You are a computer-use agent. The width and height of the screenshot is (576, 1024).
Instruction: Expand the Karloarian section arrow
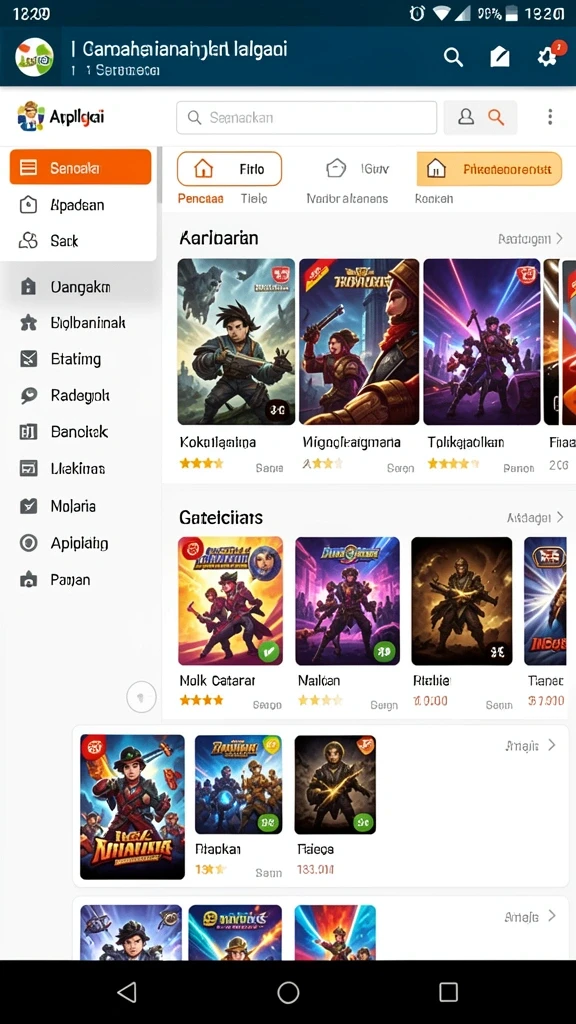559,238
